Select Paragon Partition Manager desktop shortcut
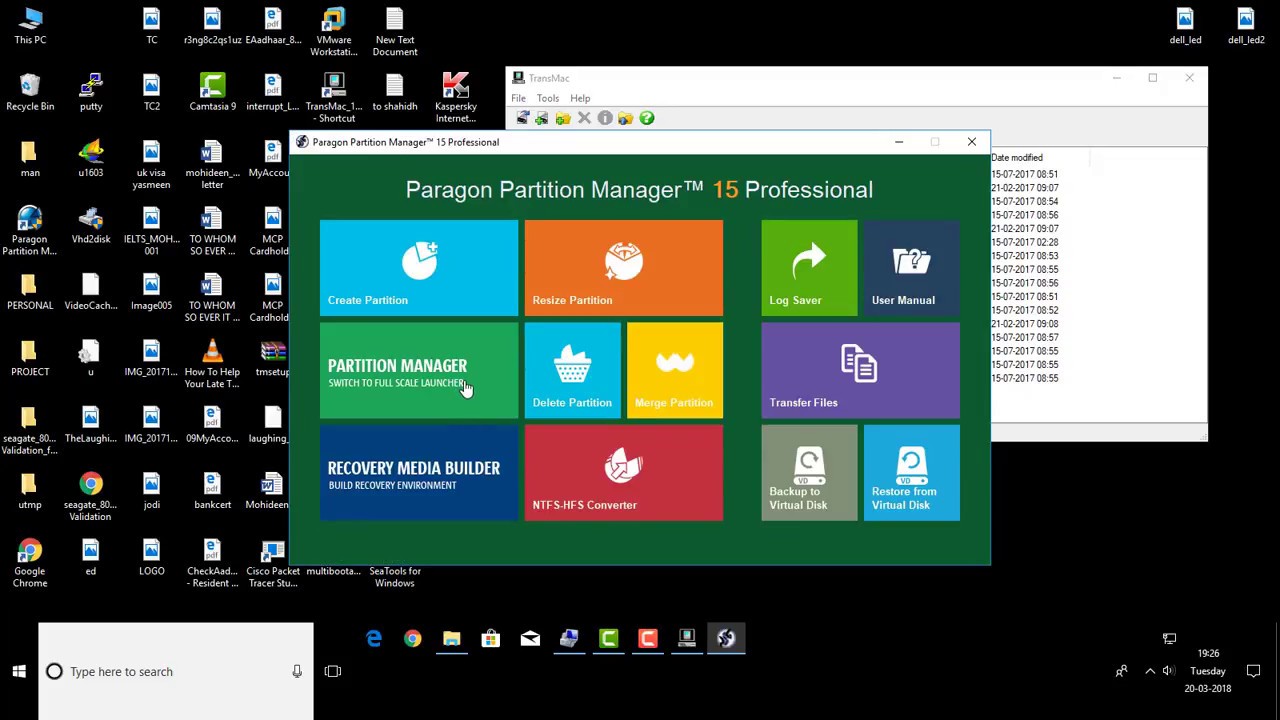The image size is (1280, 720). click(x=30, y=231)
